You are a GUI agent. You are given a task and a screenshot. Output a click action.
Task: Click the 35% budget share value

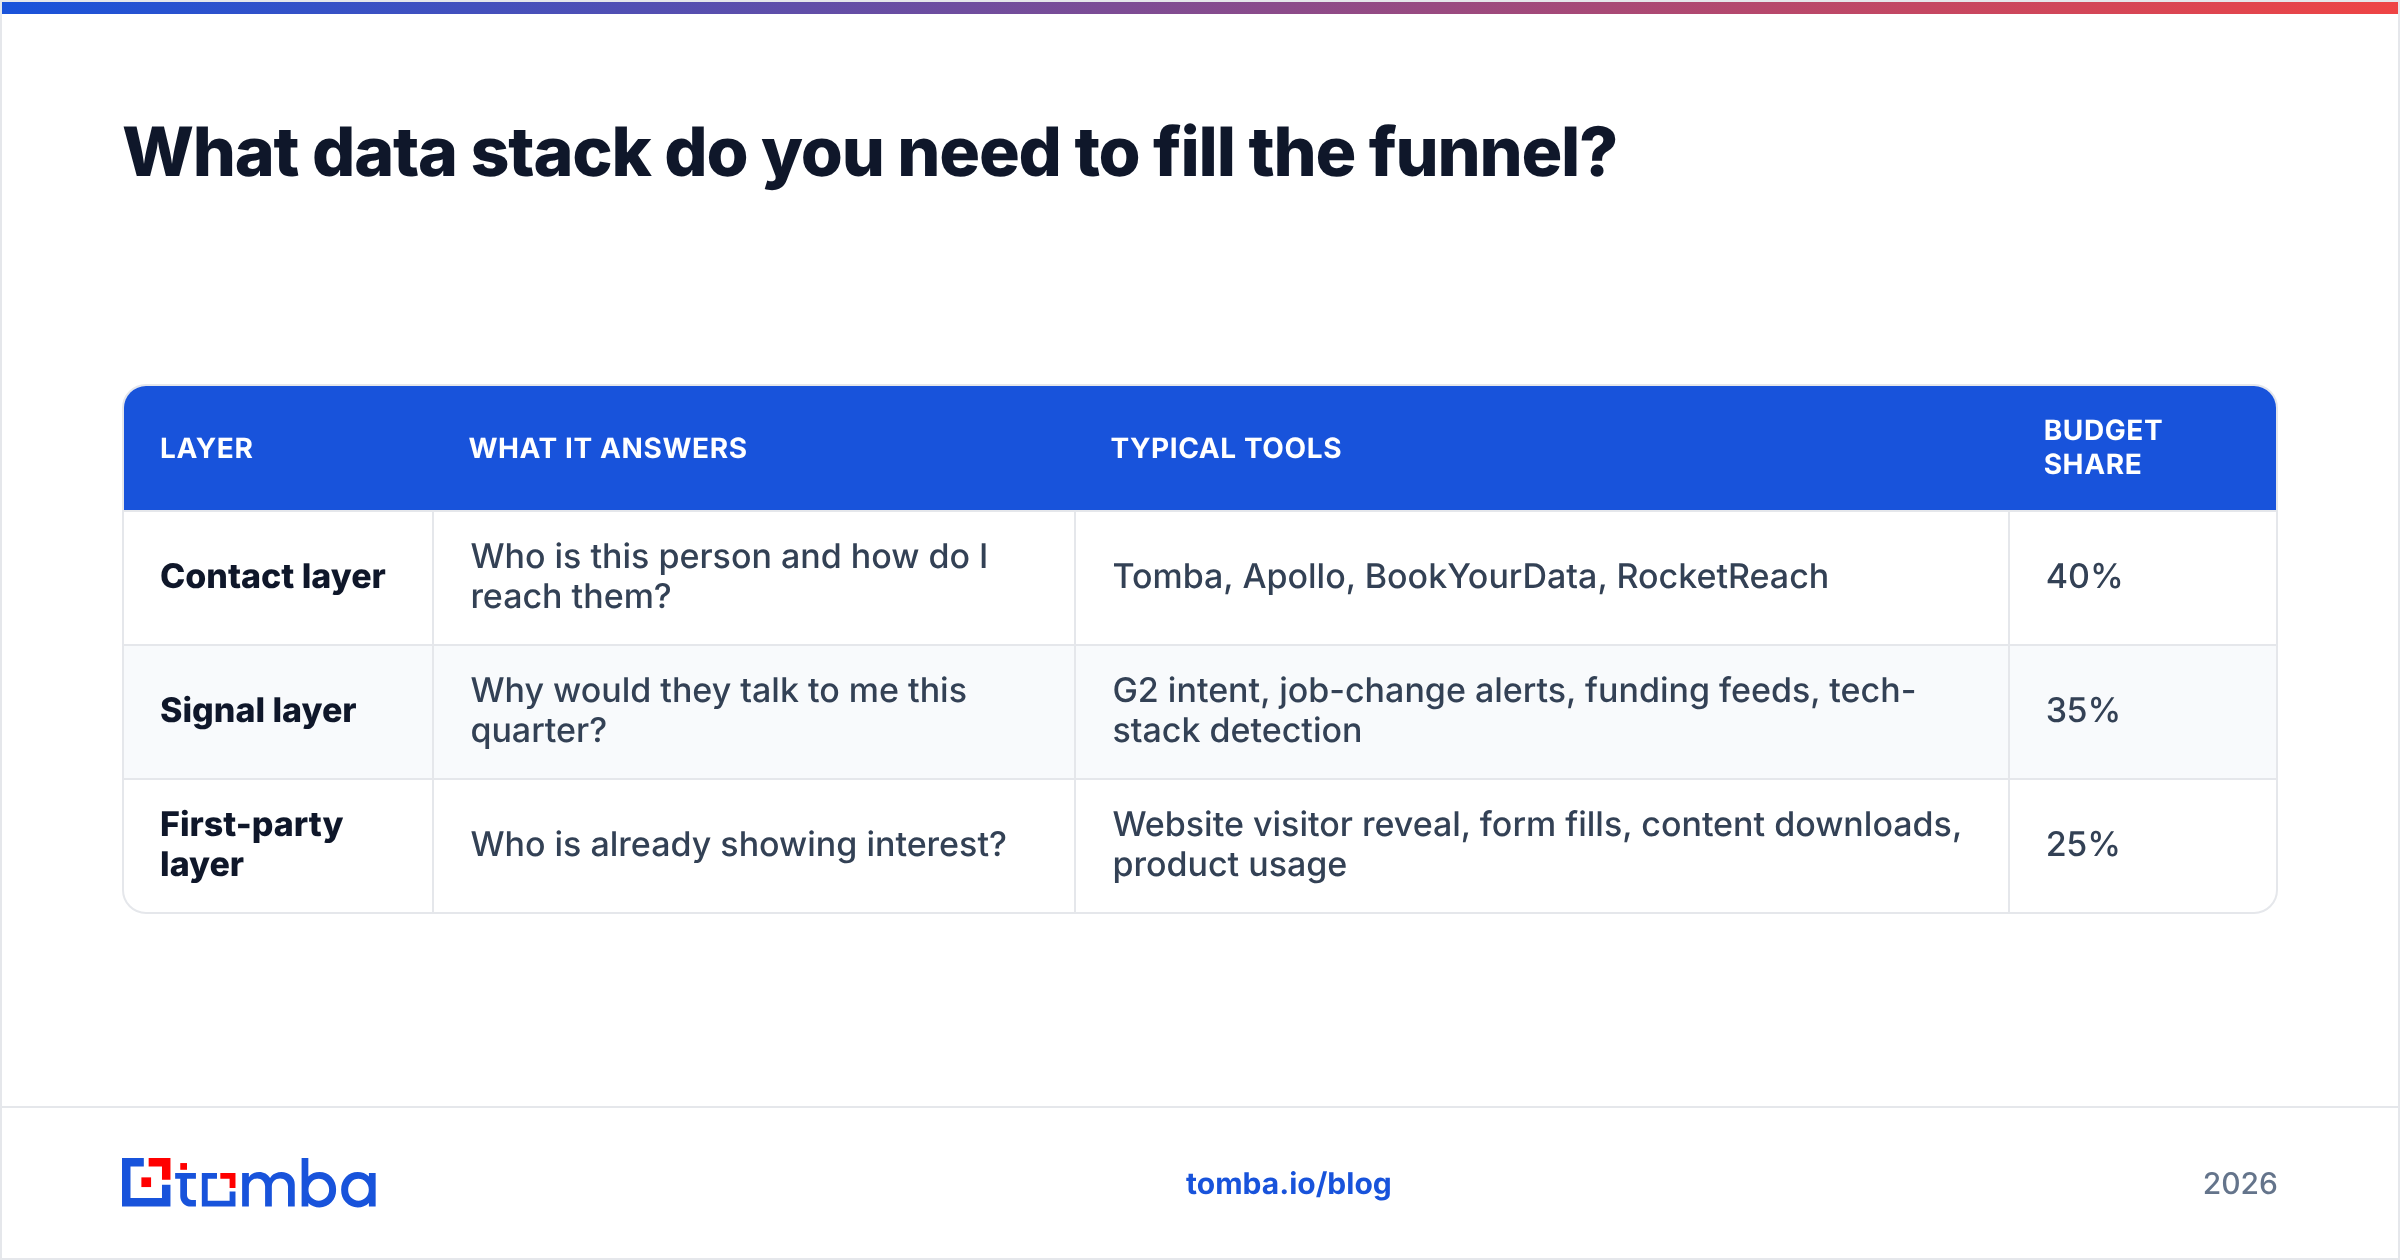point(2083,711)
